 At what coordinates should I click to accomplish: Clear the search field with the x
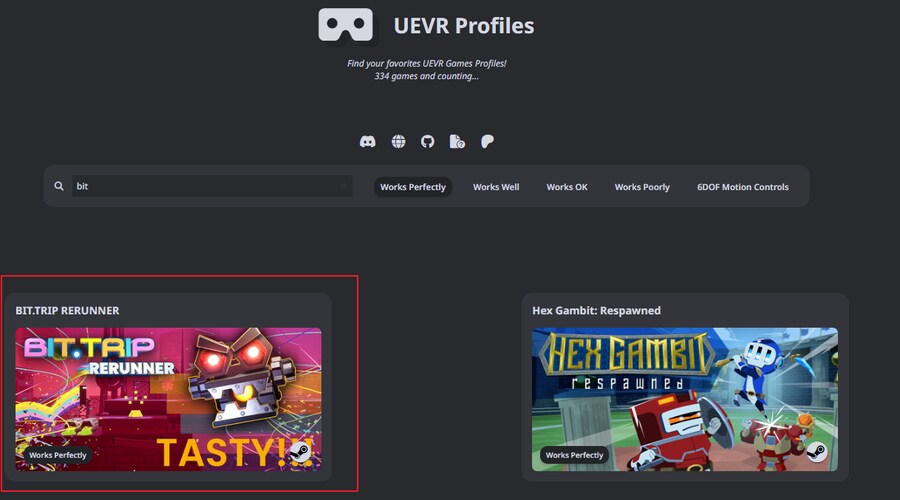point(343,186)
